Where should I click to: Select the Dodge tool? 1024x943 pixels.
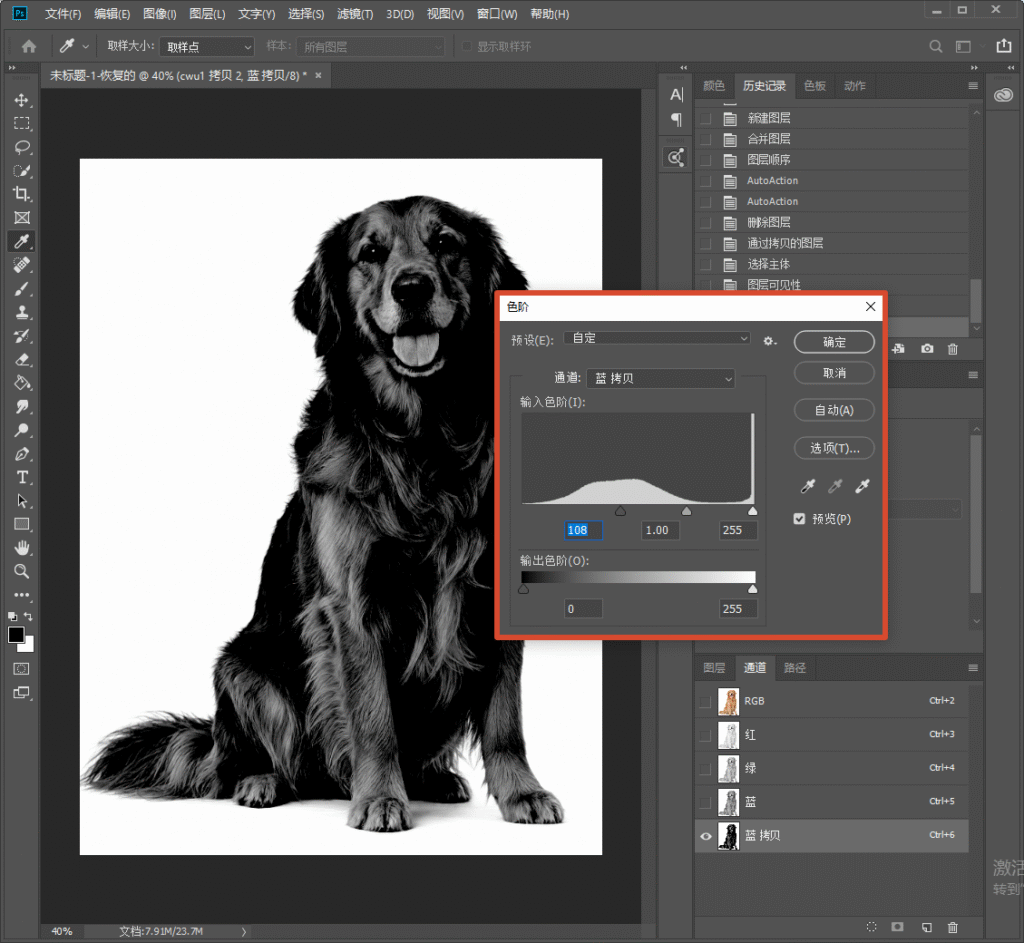[22, 430]
